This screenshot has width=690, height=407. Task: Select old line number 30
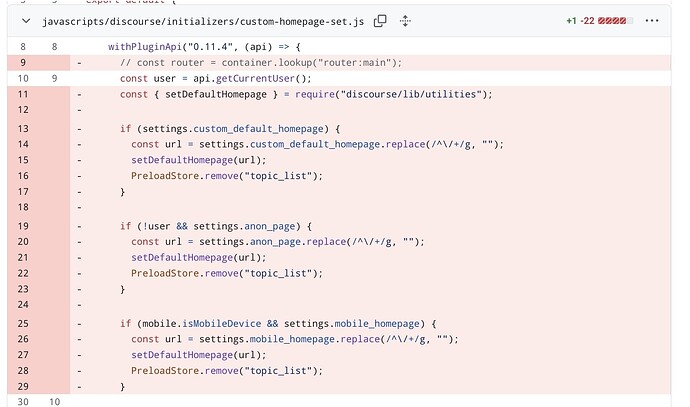pyautogui.click(x=23, y=402)
